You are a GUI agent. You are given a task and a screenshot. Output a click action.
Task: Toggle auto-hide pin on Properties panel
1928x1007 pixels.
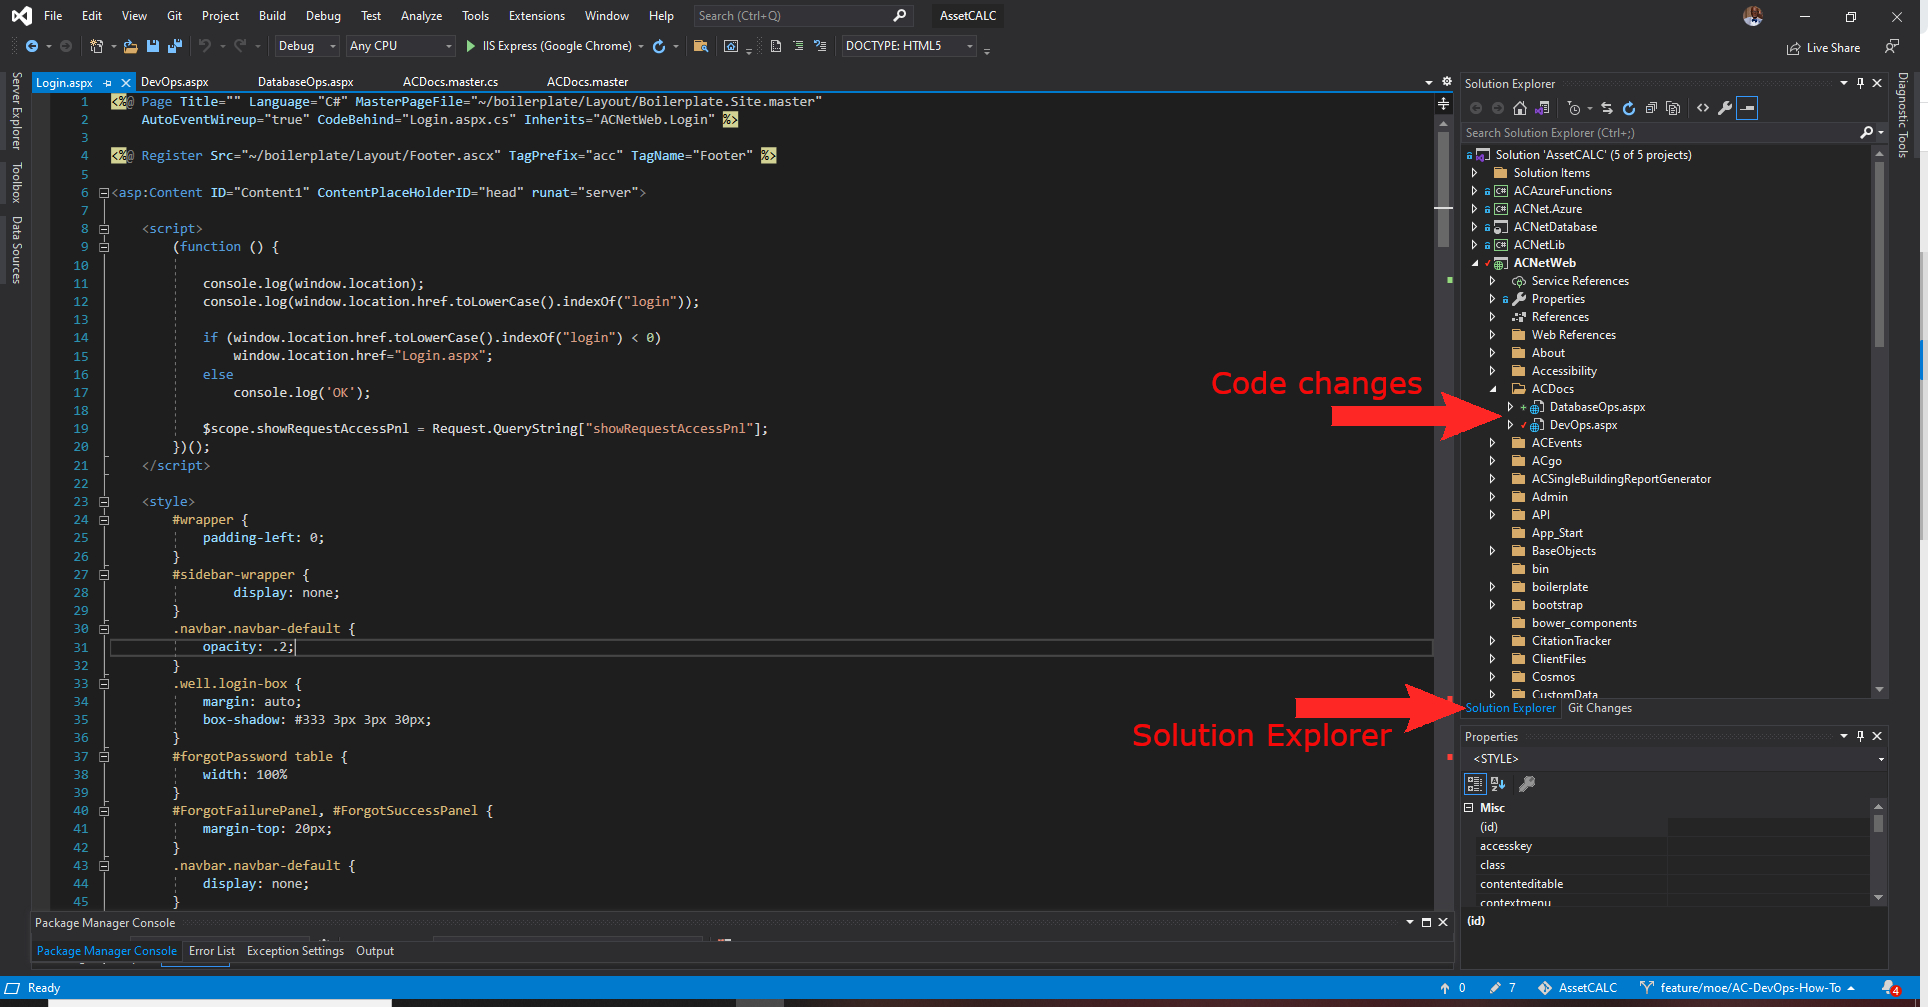[1860, 736]
